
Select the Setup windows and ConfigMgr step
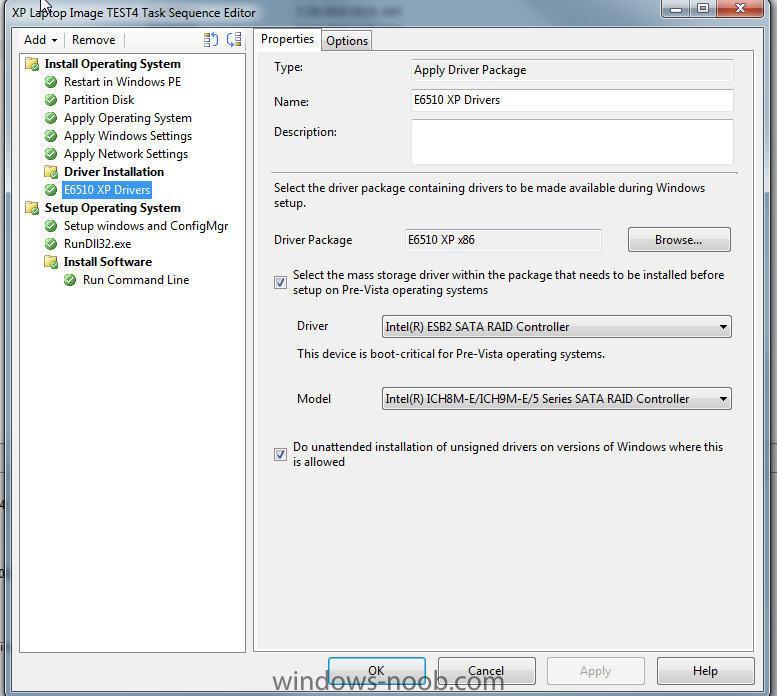146,226
